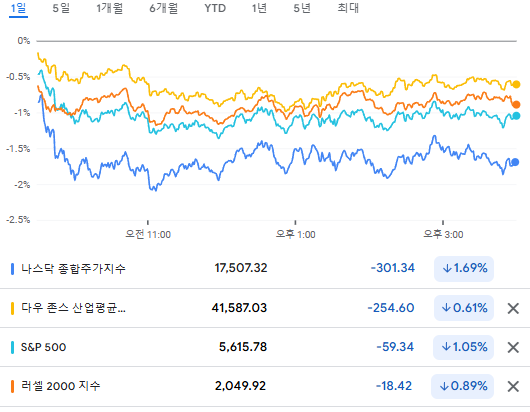
Task: Switch to the 1년 tab
Action: coord(259,8)
